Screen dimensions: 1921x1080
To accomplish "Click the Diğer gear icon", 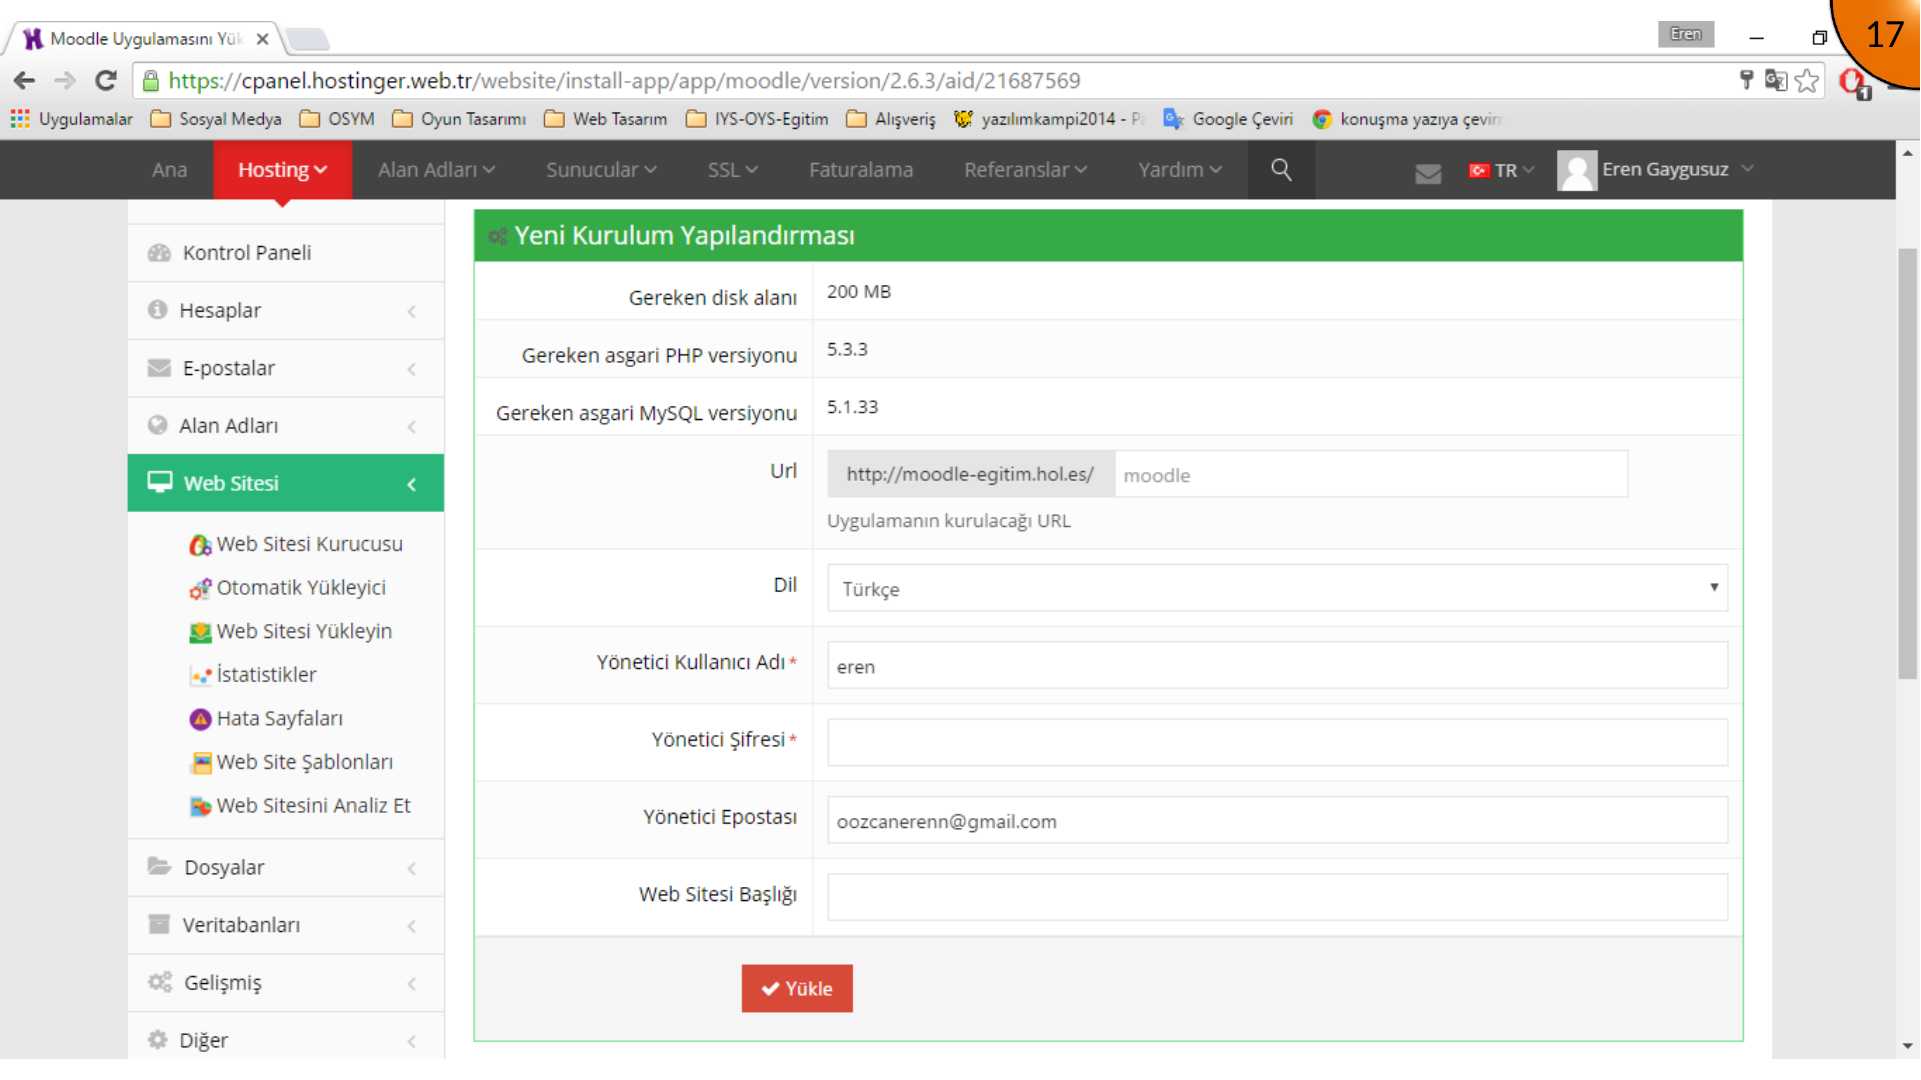I will tap(157, 1040).
